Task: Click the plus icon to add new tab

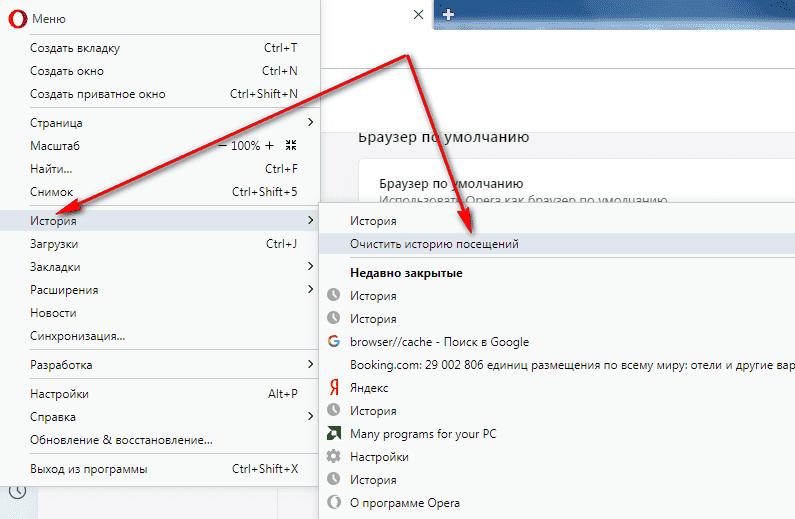Action: 448,14
